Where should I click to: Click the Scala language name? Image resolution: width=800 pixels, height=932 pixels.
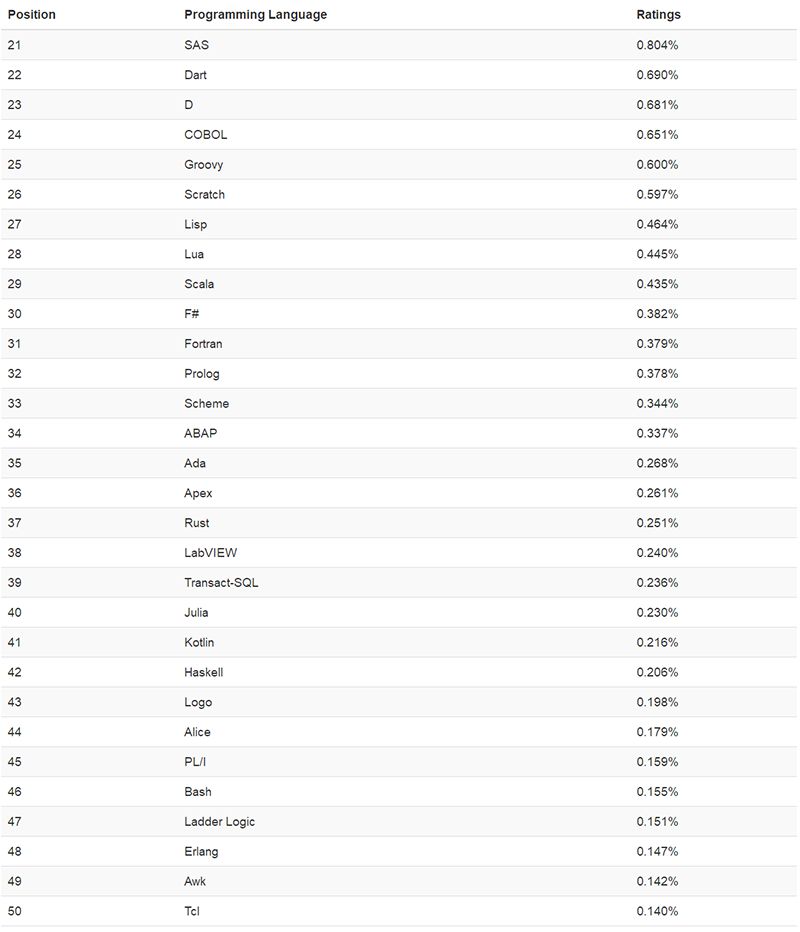coord(199,284)
